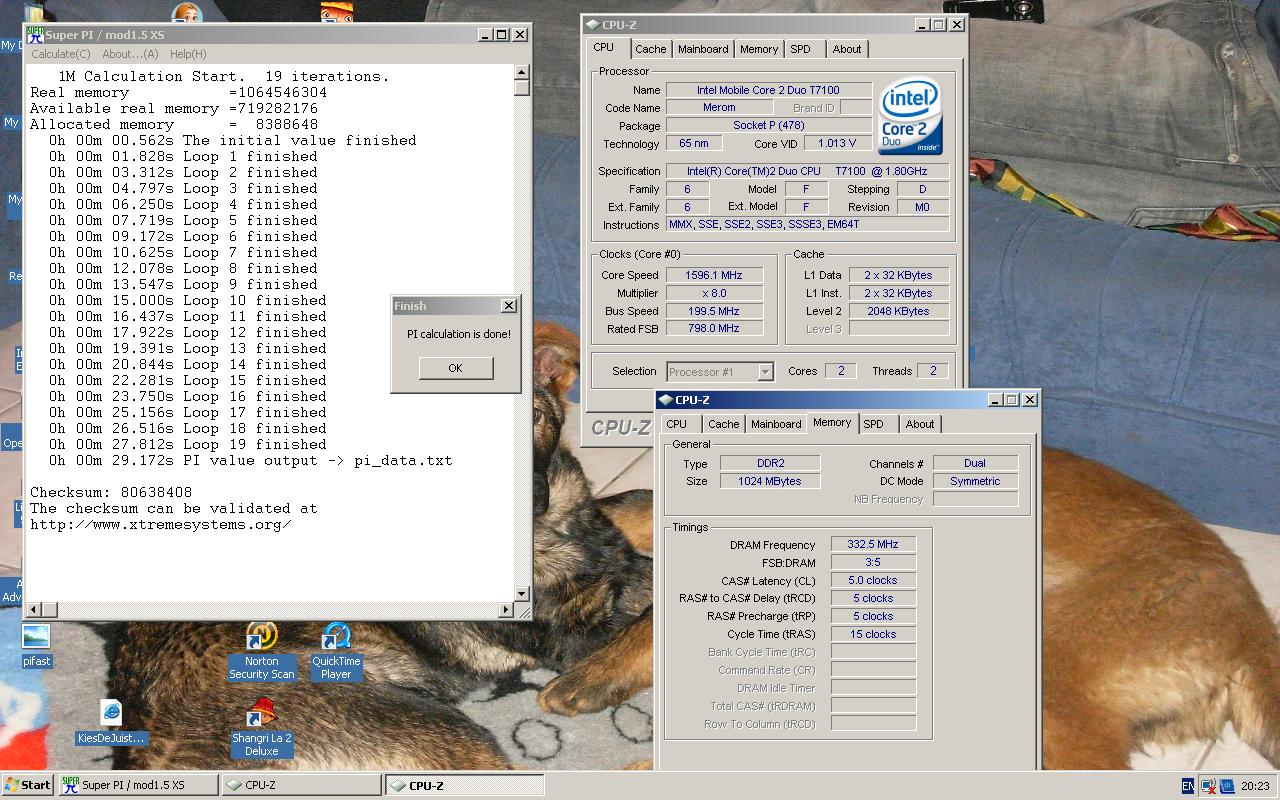This screenshot has height=800, width=1280.
Task: Click the xtremesystems.org URL text in Super PI
Action: click(x=160, y=525)
